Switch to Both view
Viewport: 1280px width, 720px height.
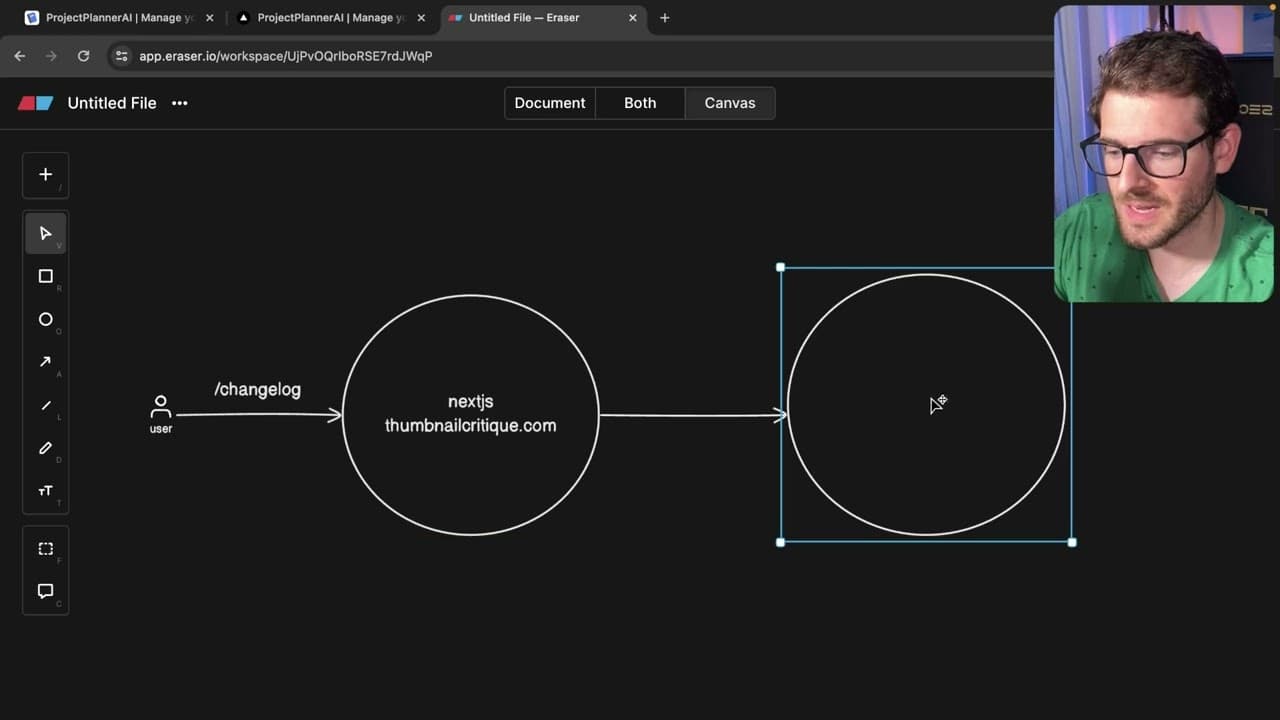pyautogui.click(x=640, y=103)
